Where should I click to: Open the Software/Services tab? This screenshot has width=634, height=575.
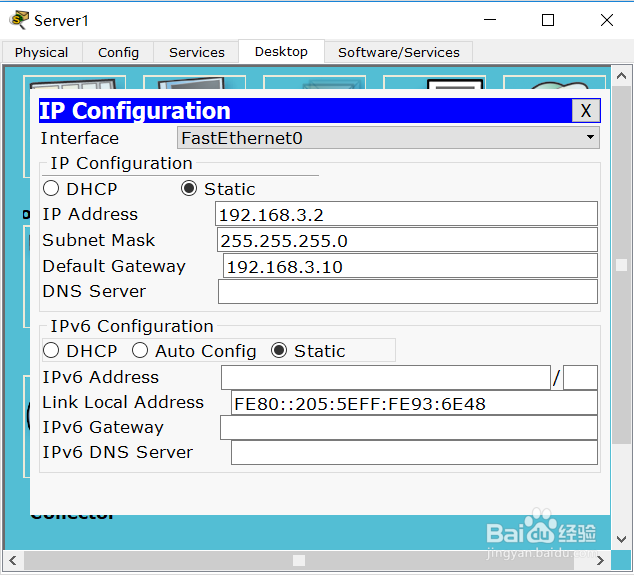[x=399, y=53]
